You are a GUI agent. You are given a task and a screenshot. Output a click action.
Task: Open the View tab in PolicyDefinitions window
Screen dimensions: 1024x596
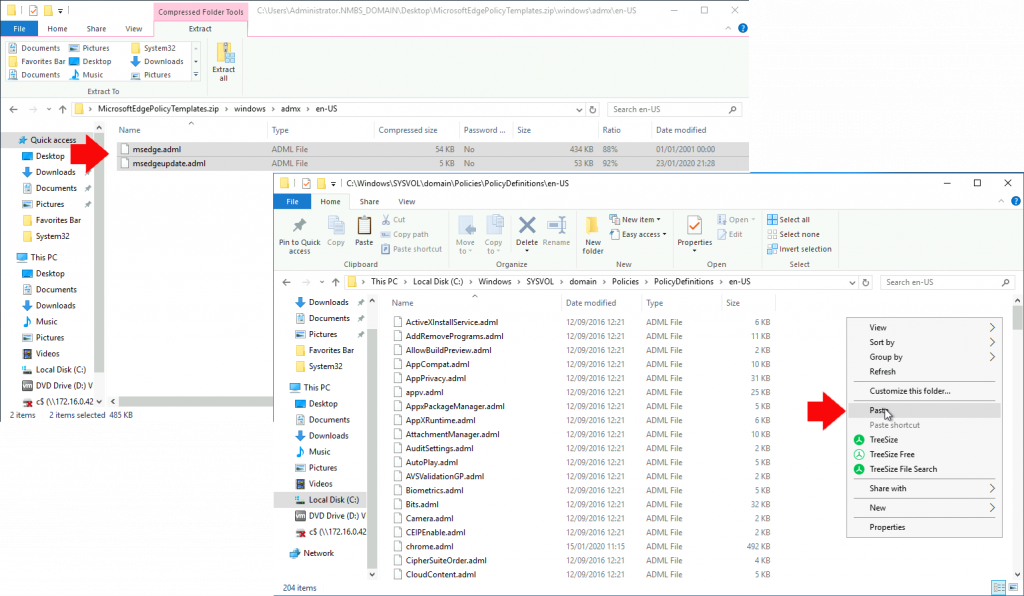406,202
